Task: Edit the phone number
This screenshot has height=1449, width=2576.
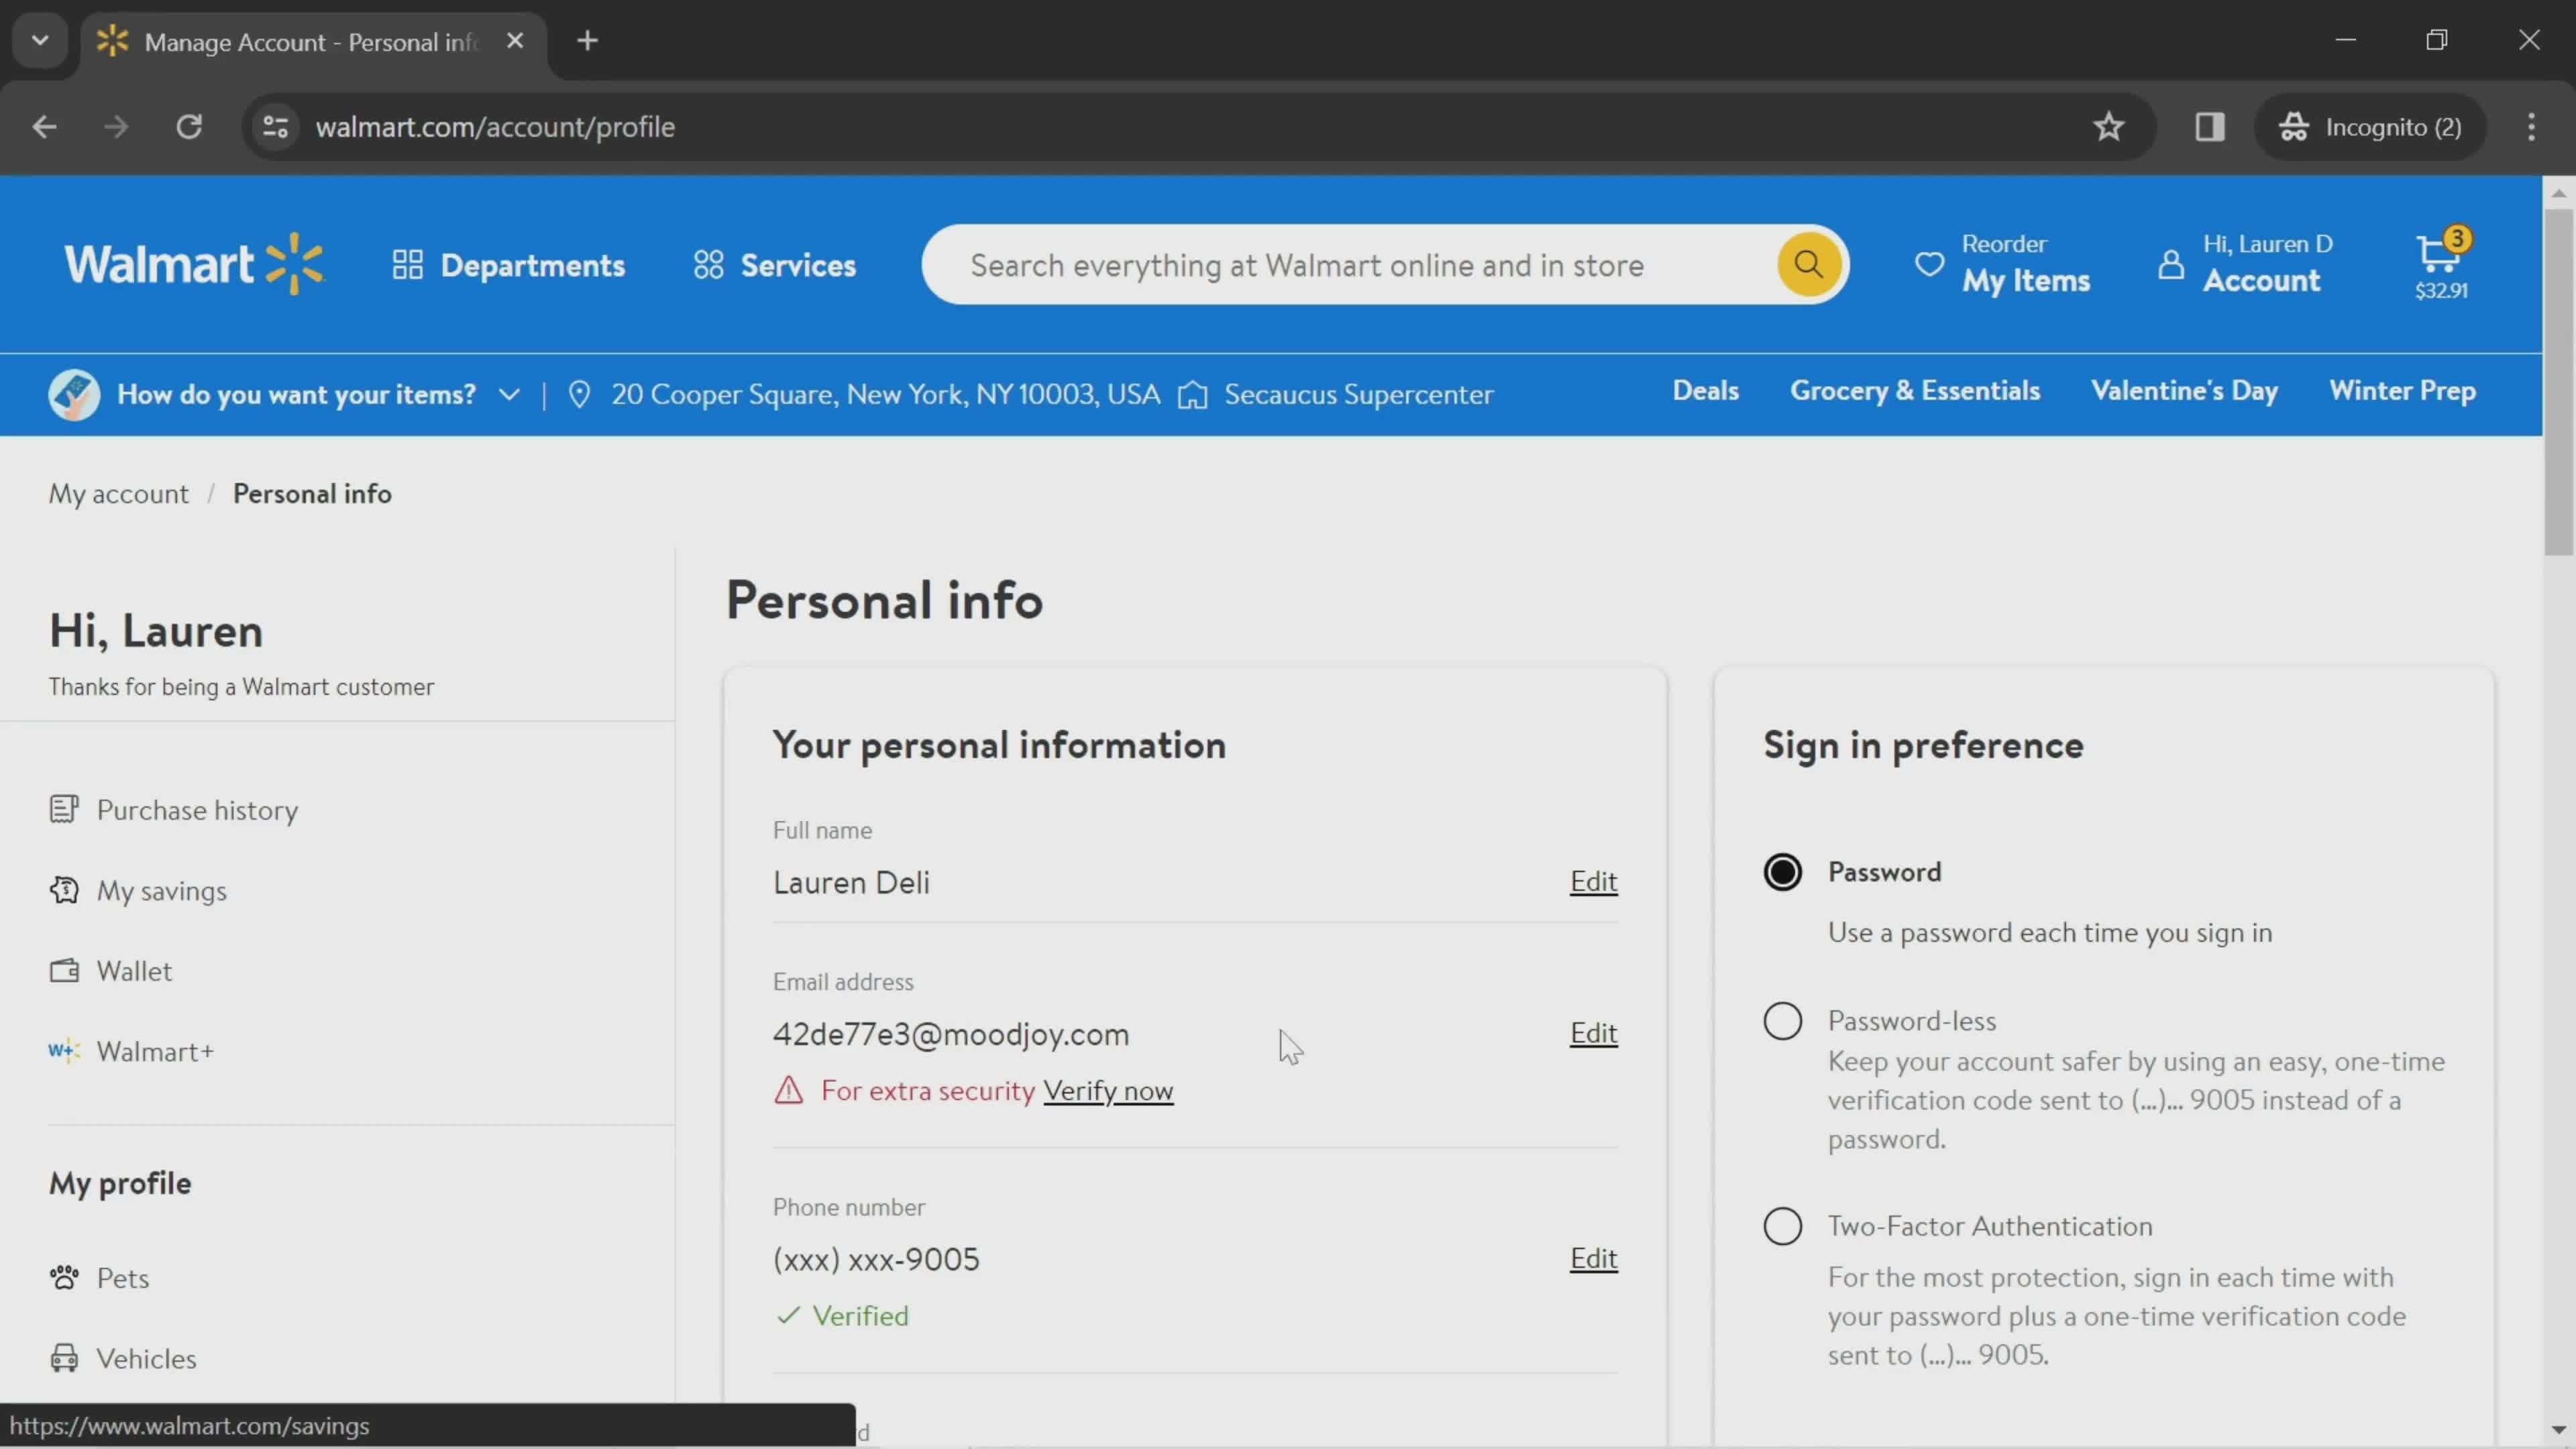Action: [x=1593, y=1259]
